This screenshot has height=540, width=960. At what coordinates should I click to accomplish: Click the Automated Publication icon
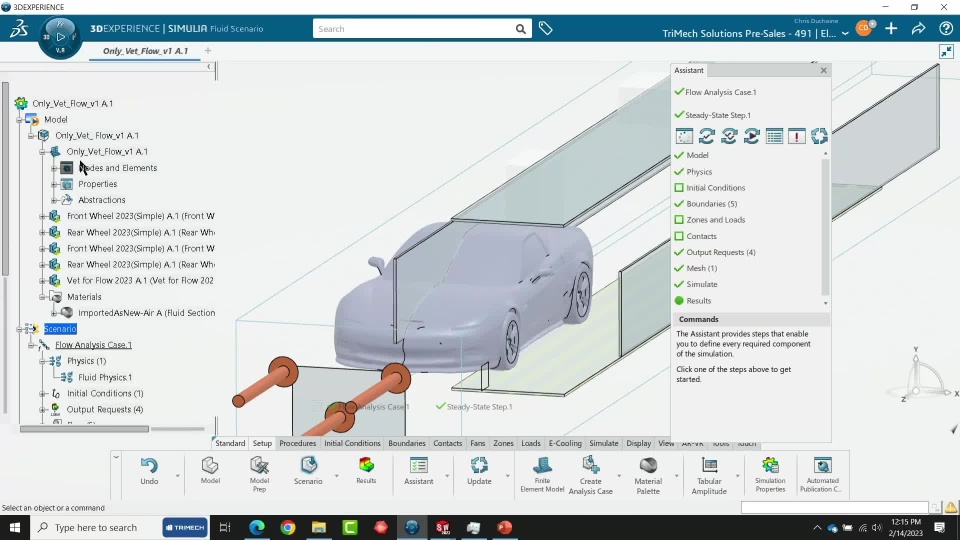point(822,465)
